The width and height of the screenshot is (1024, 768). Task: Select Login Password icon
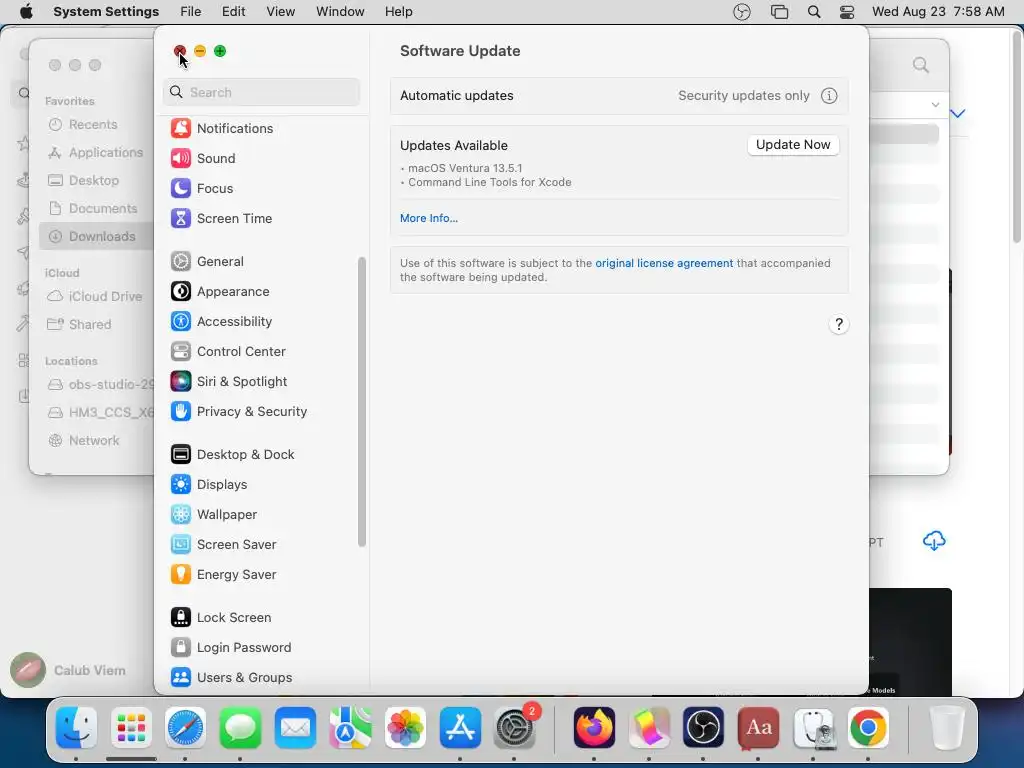(x=181, y=648)
